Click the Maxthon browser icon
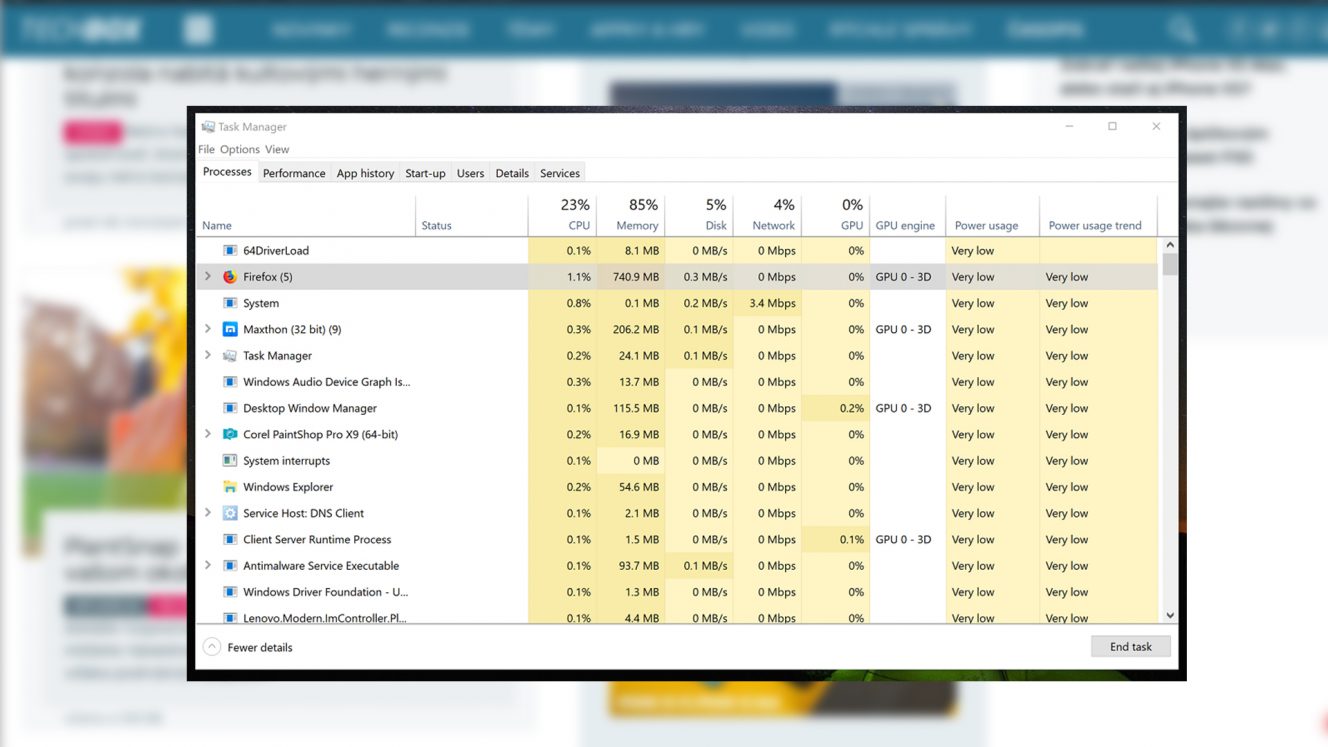 (x=230, y=329)
